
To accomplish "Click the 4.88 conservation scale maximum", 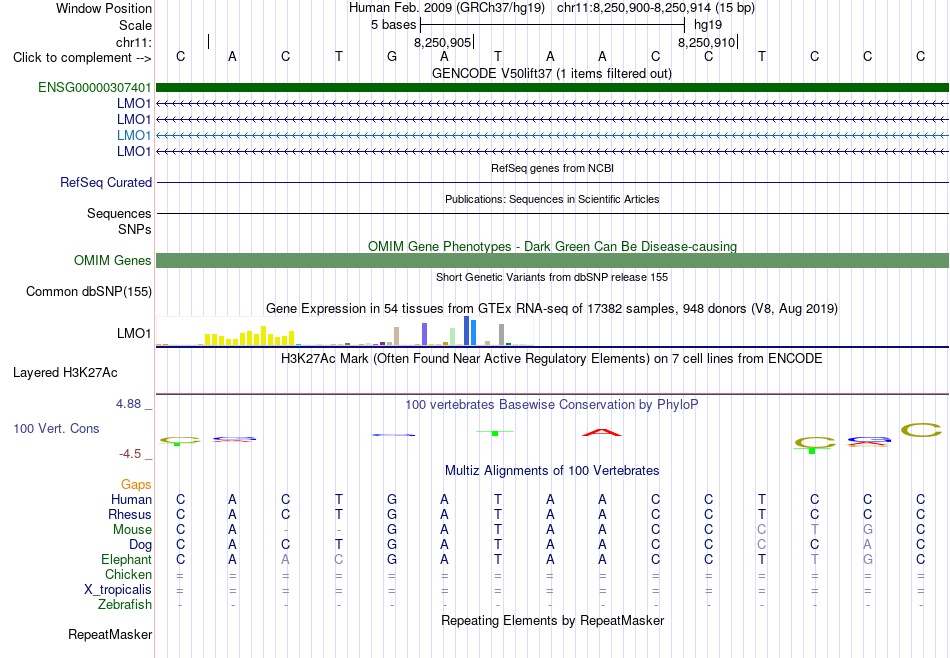I will coord(128,404).
